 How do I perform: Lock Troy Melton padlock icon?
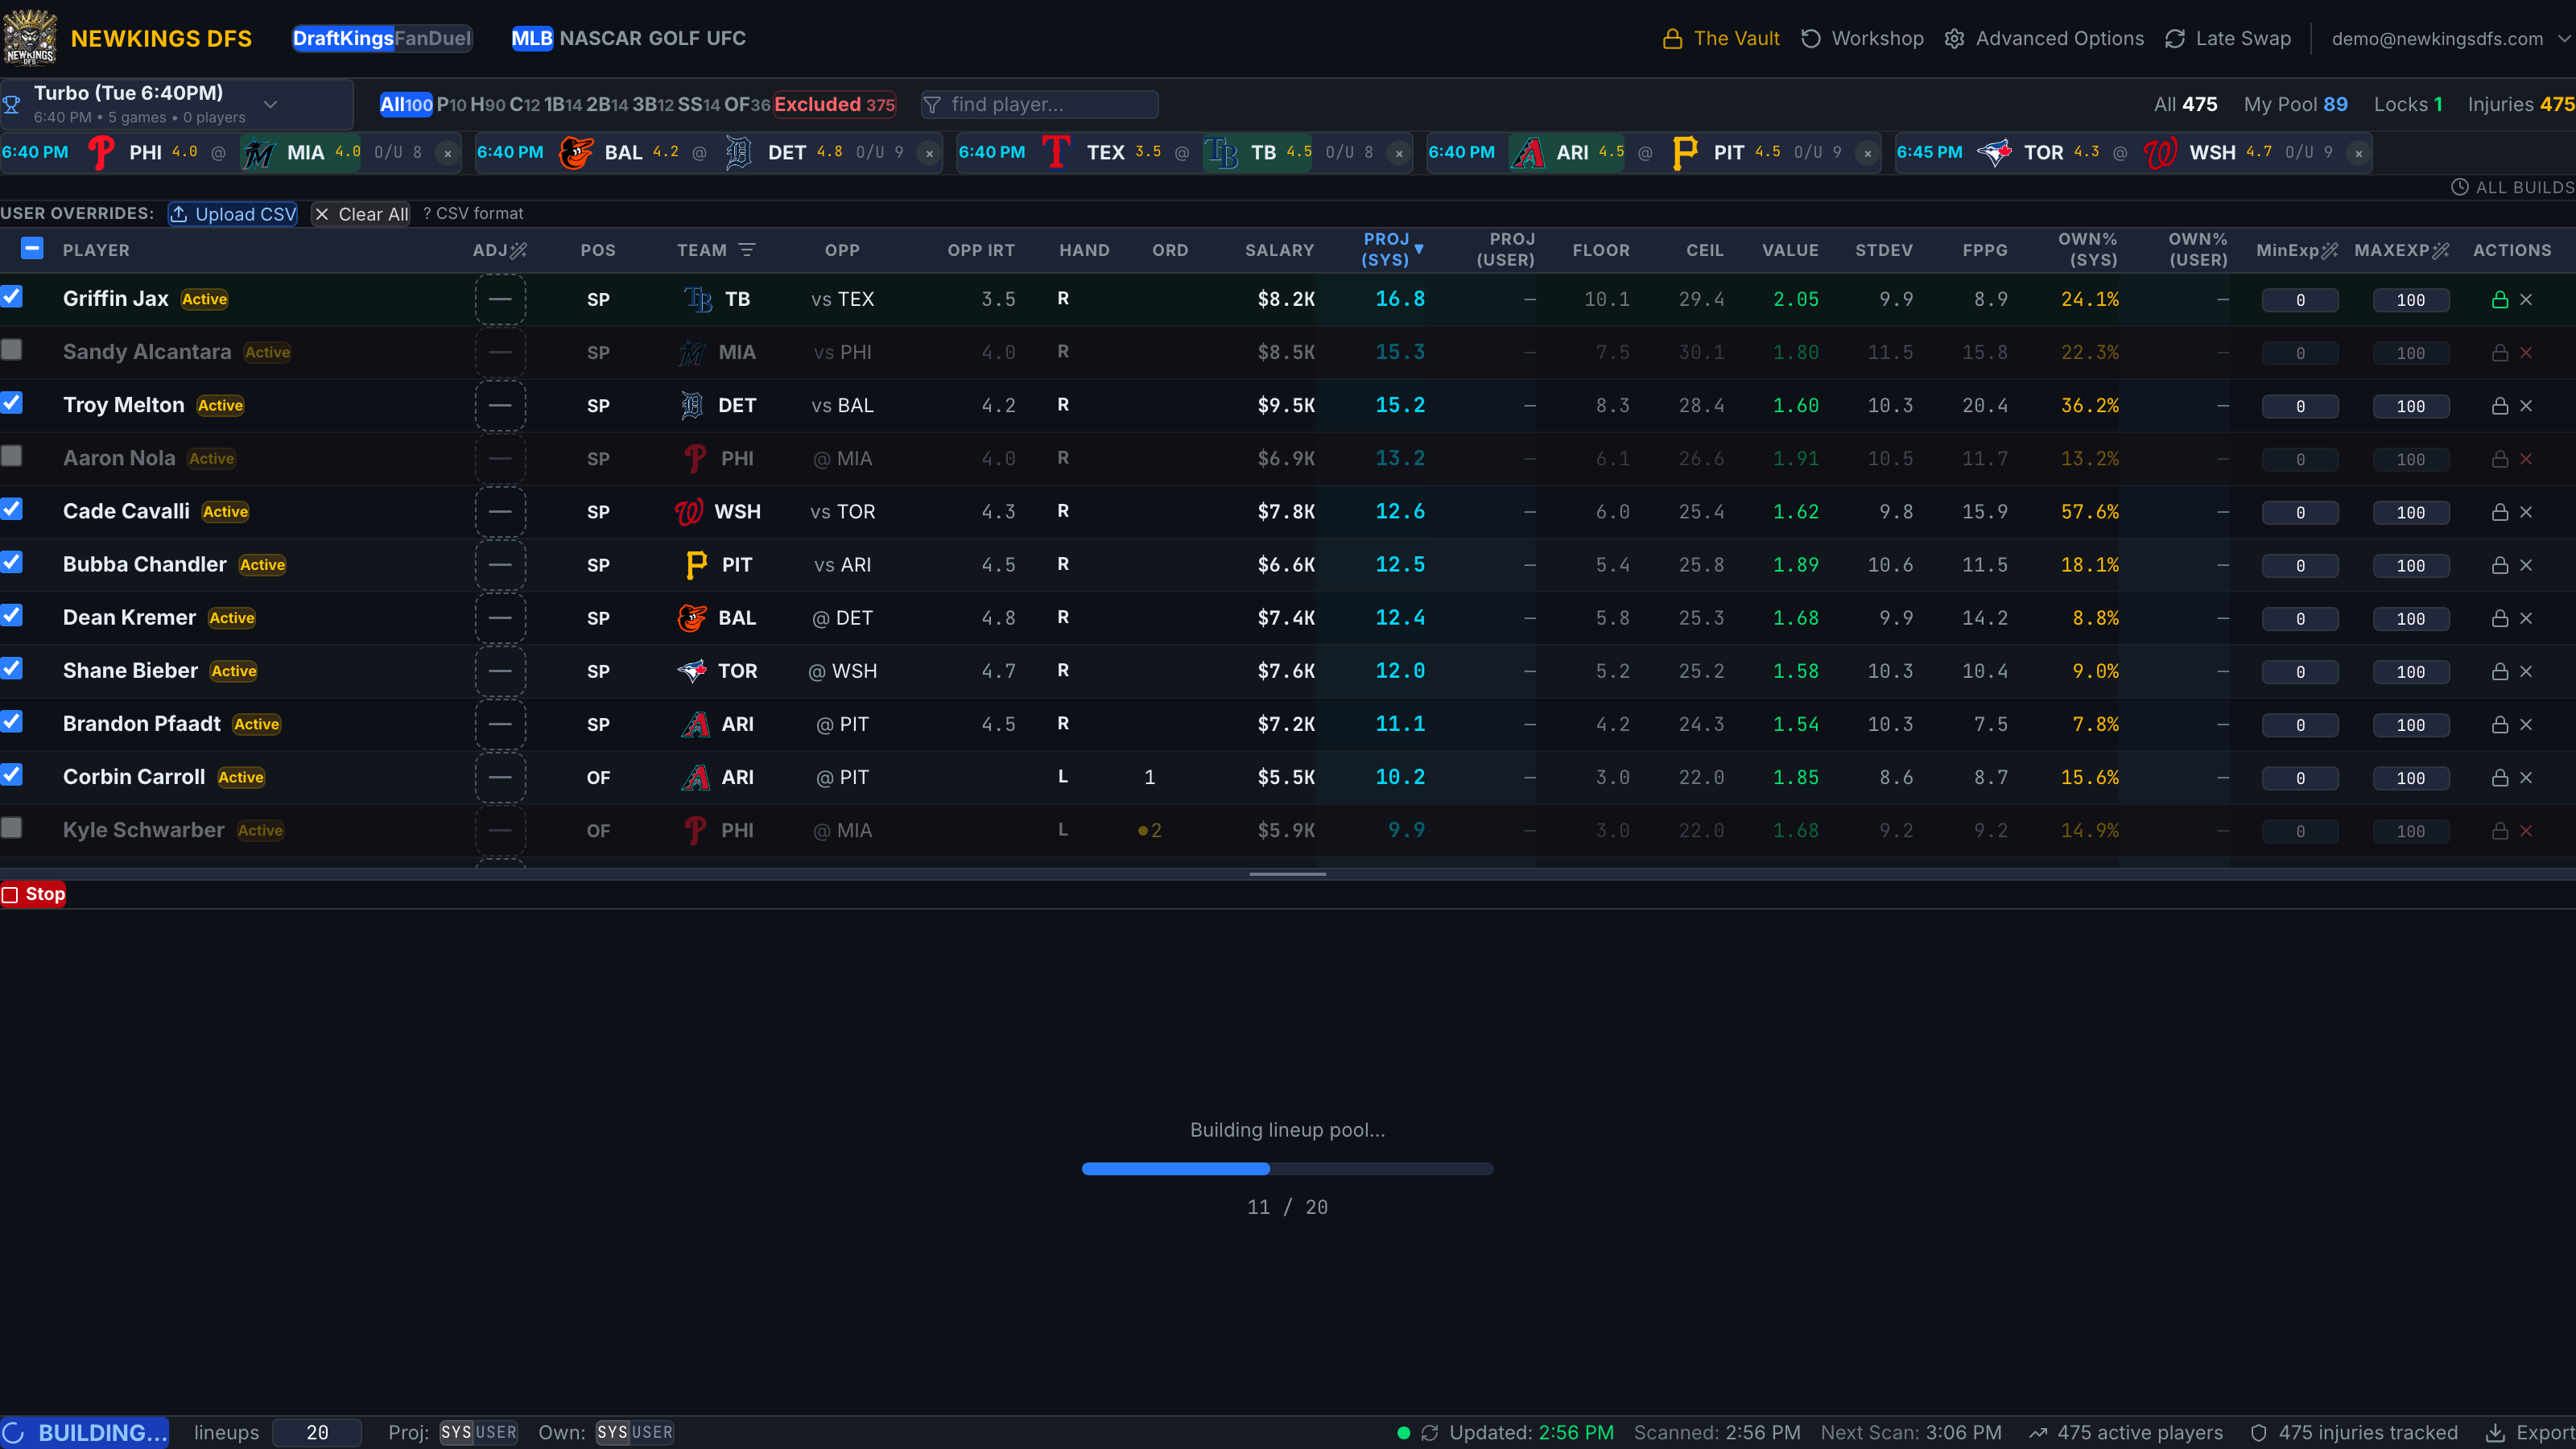point(2499,405)
